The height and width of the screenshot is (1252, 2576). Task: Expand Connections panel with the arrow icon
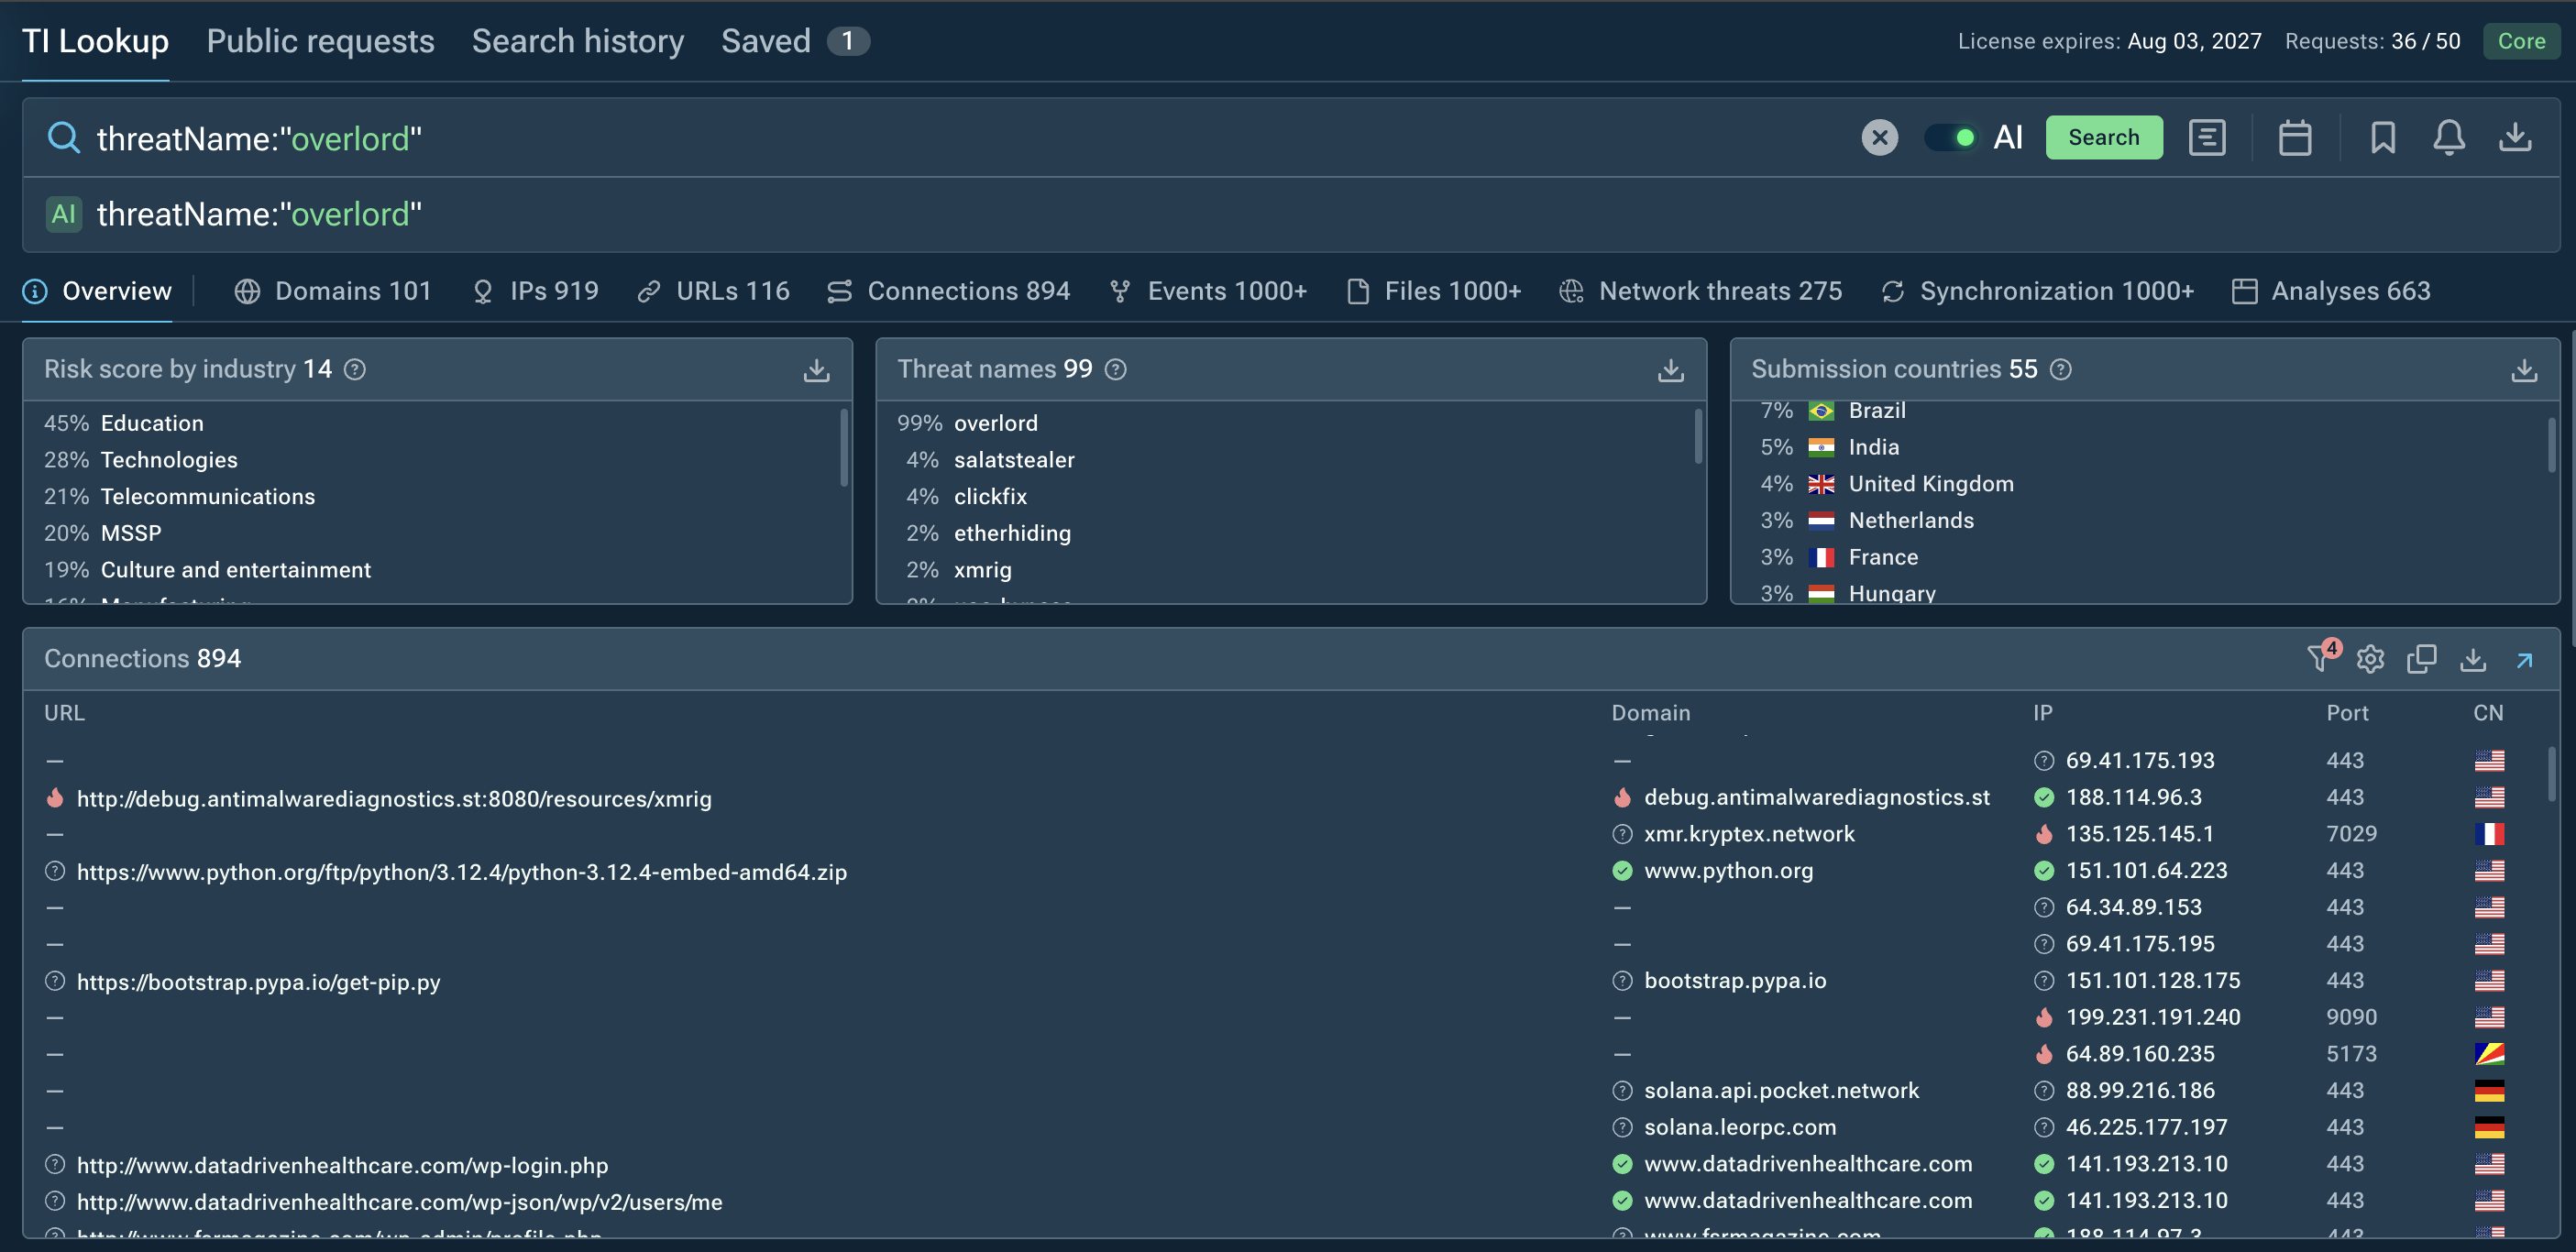2524,660
